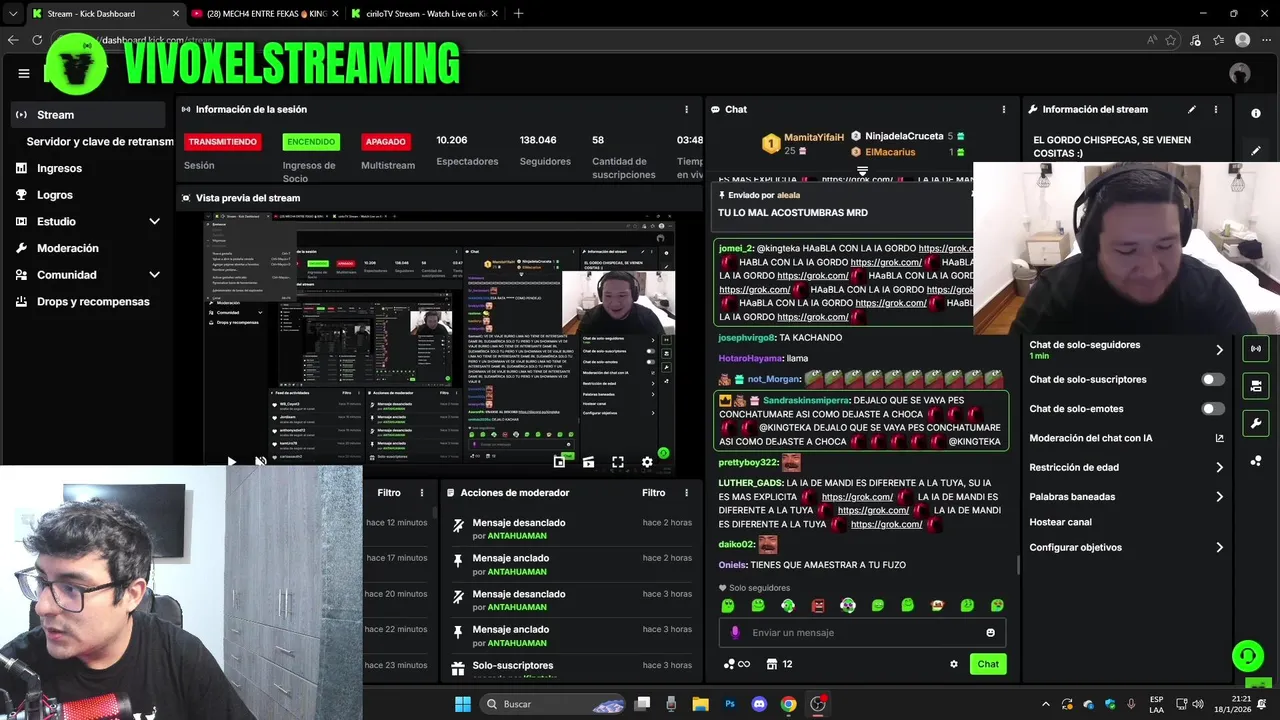Open the Chat panel three-dot menu
This screenshot has height=720, width=1280.
1004,109
